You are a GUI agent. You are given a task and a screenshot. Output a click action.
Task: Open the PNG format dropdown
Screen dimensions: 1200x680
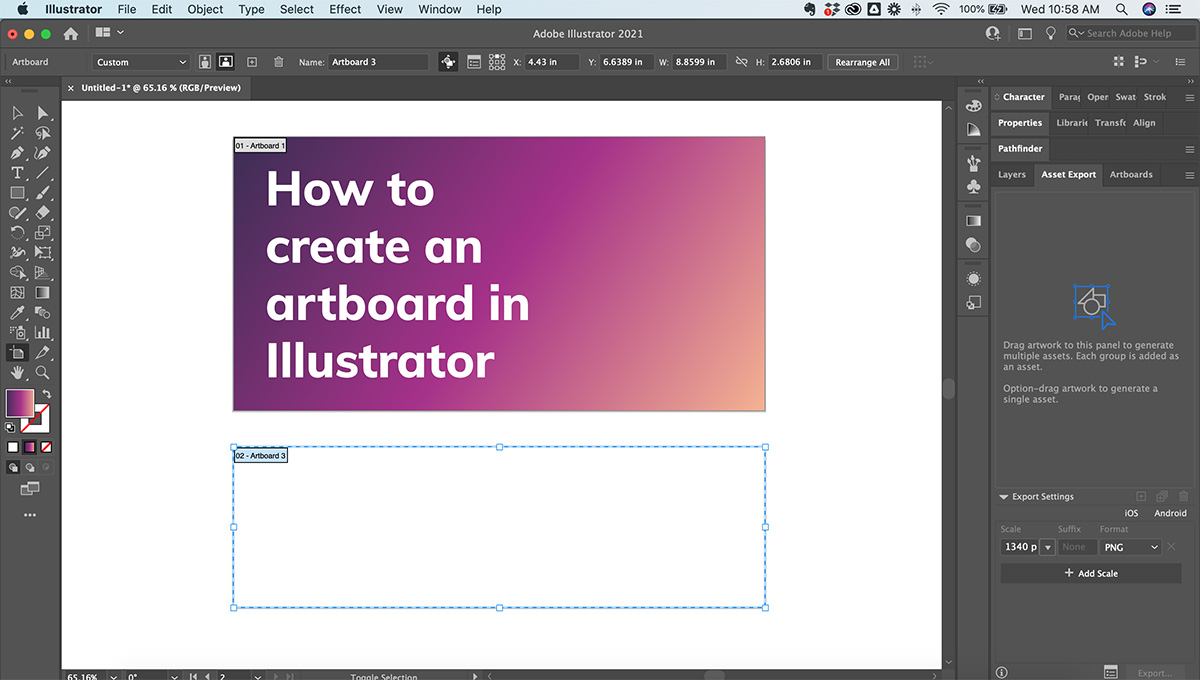1130,547
